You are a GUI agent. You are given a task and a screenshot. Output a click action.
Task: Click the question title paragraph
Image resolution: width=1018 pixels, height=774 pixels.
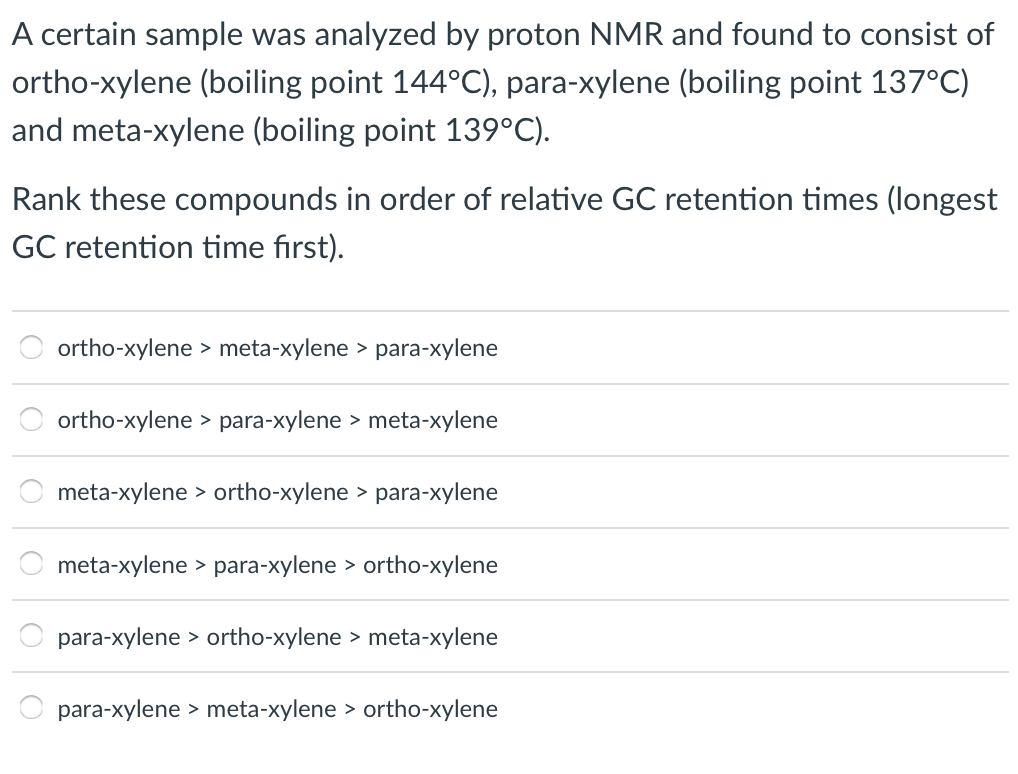point(500,82)
